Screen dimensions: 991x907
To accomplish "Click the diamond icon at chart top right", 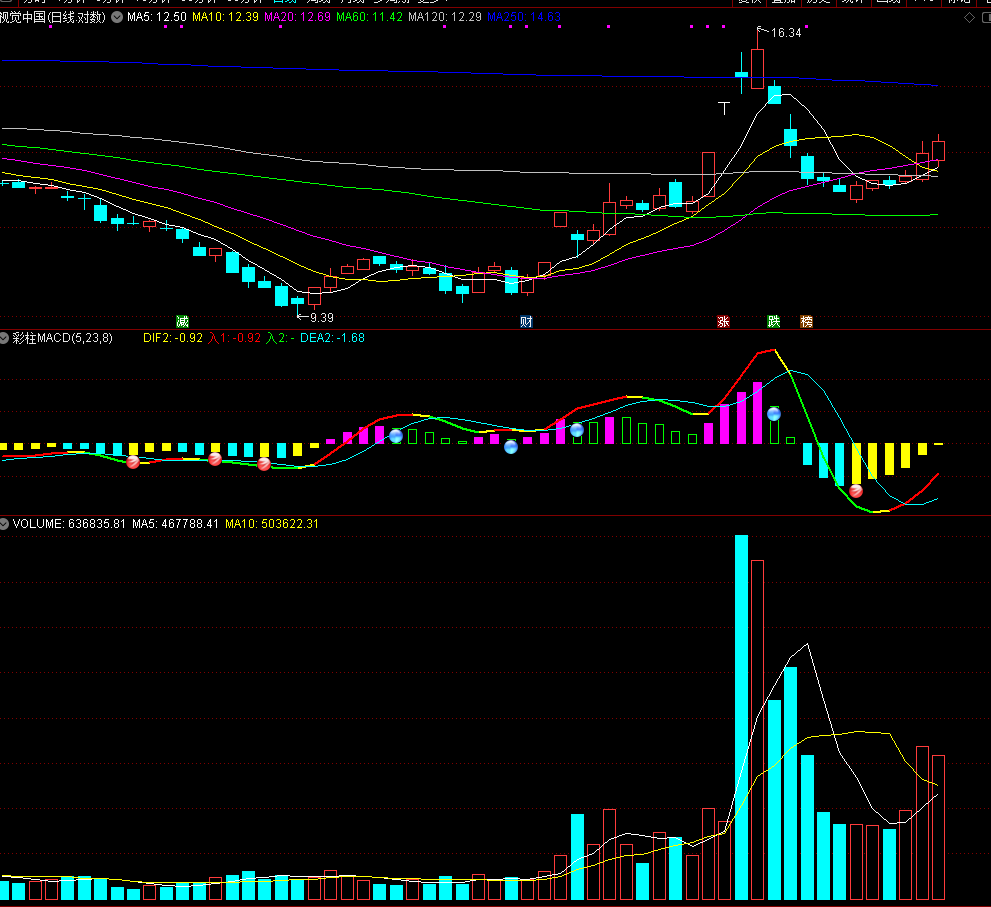I will click(969, 18).
